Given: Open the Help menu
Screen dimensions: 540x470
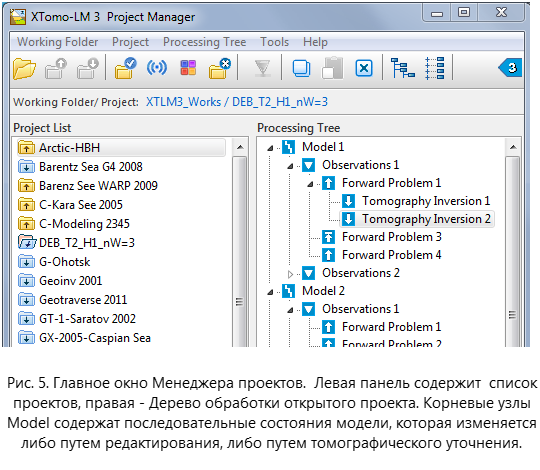Looking at the screenshot, I should click(x=315, y=42).
